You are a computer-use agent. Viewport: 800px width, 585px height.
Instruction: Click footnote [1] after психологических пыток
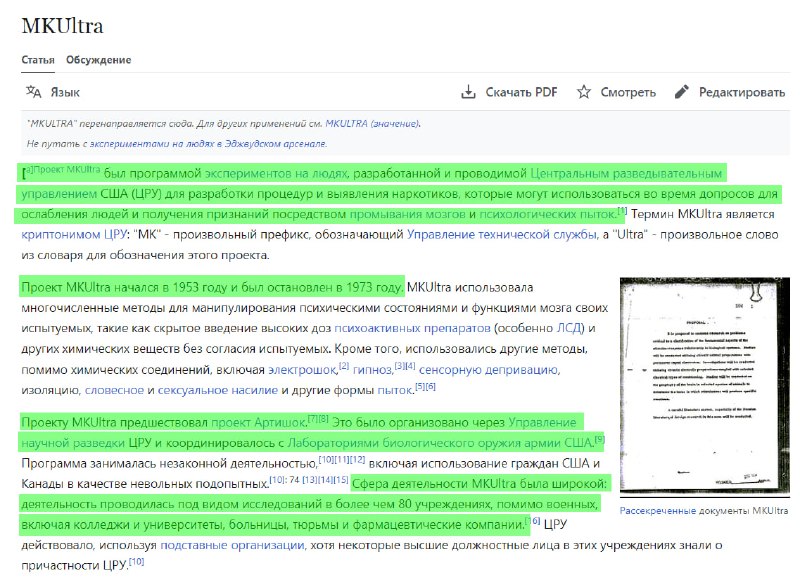pos(621,210)
